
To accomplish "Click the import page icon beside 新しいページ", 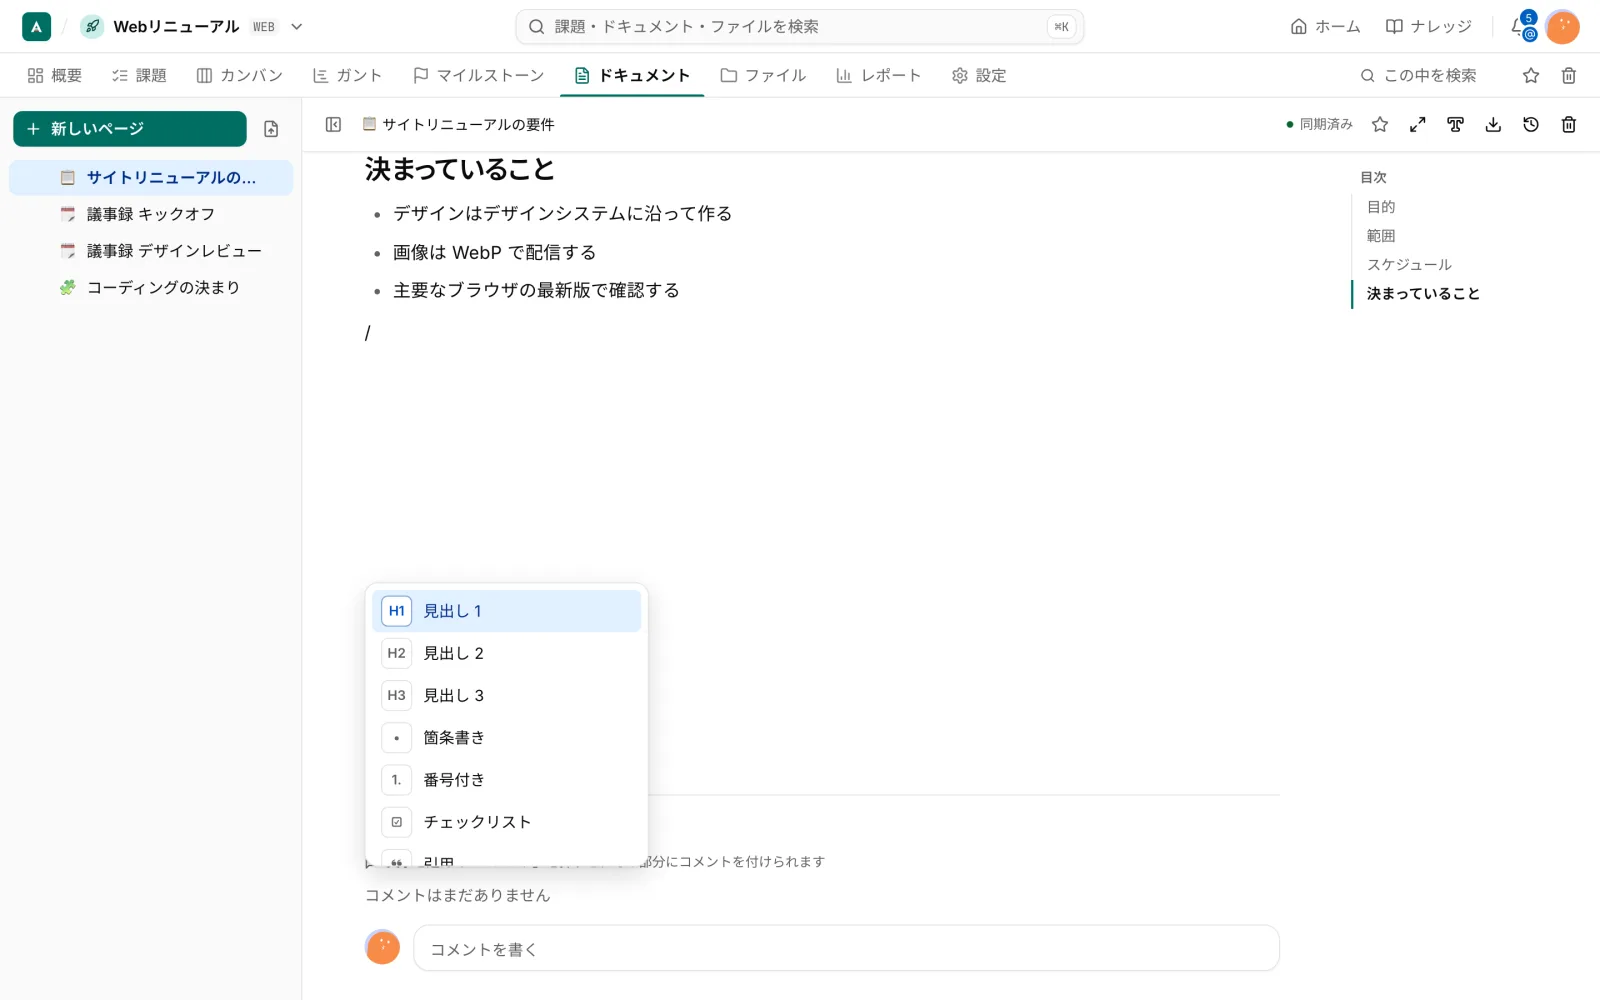I will tap(271, 129).
